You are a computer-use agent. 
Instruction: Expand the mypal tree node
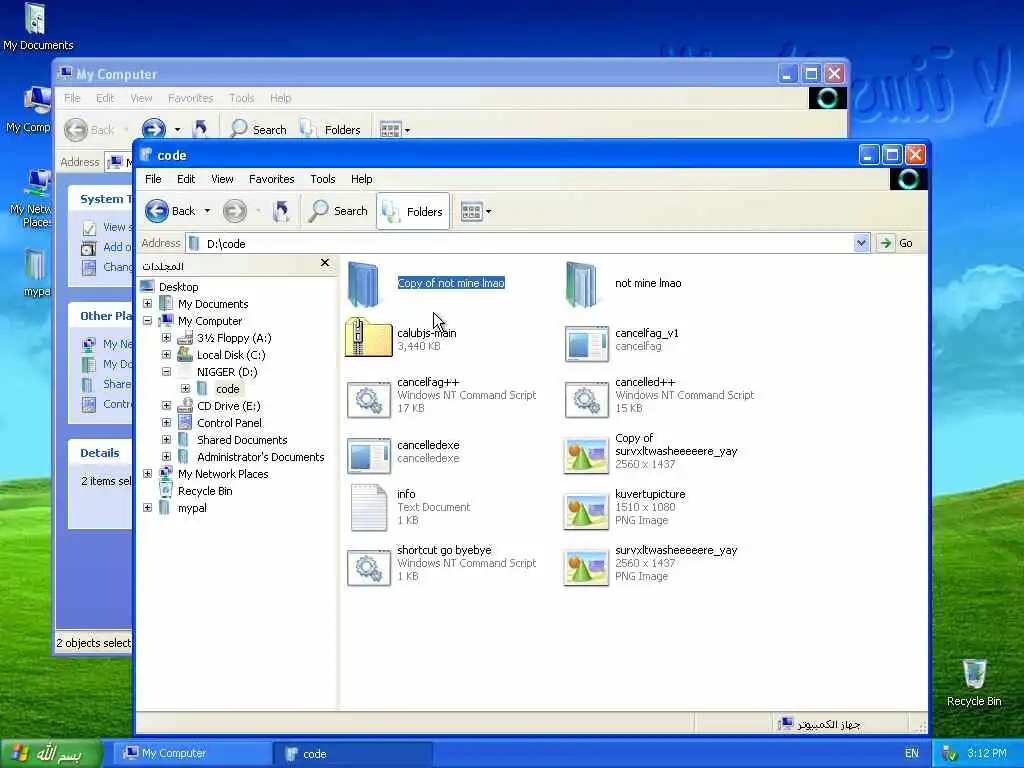(148, 507)
